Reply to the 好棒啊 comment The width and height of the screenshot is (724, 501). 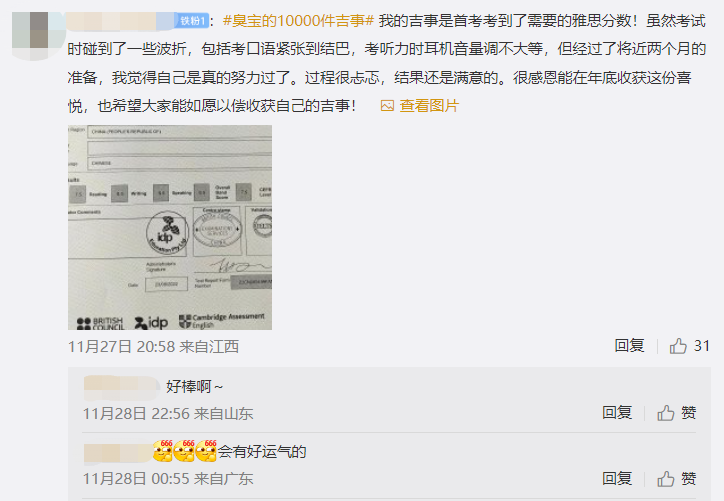coord(617,412)
